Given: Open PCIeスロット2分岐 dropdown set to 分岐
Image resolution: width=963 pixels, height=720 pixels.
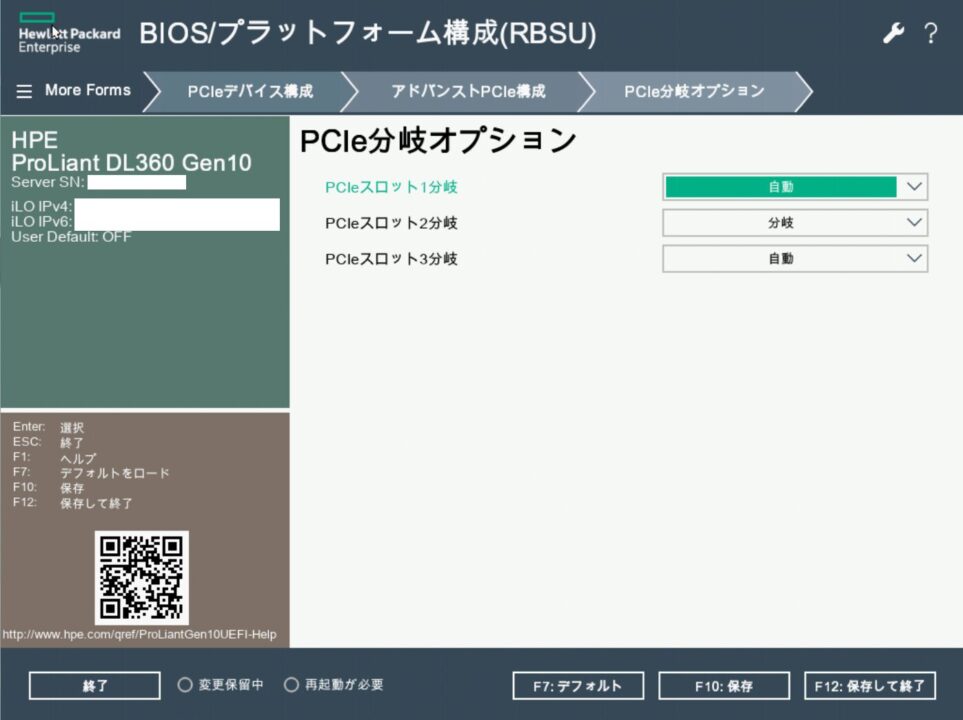Looking at the screenshot, I should (x=795, y=223).
